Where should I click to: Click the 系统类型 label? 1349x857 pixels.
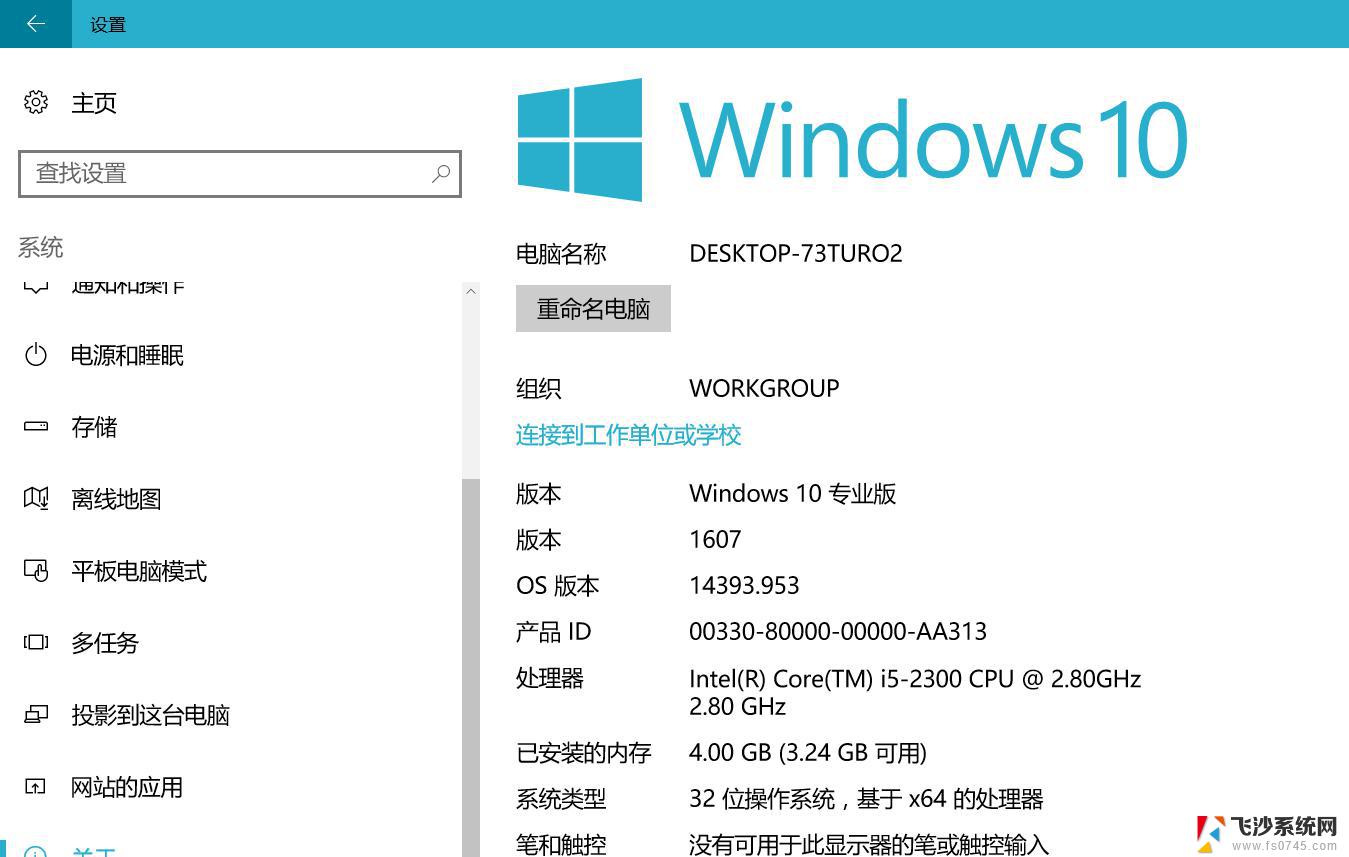click(561, 799)
